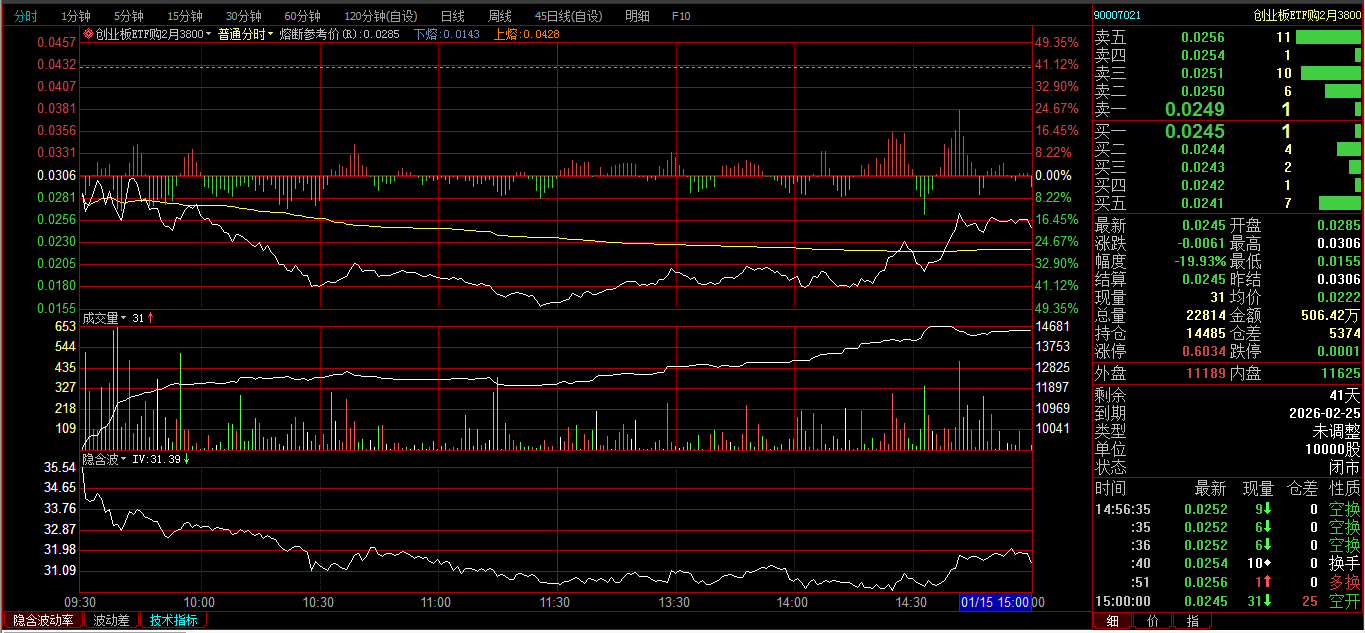Click the IV:31.39 implied volatility readout

click(156, 459)
